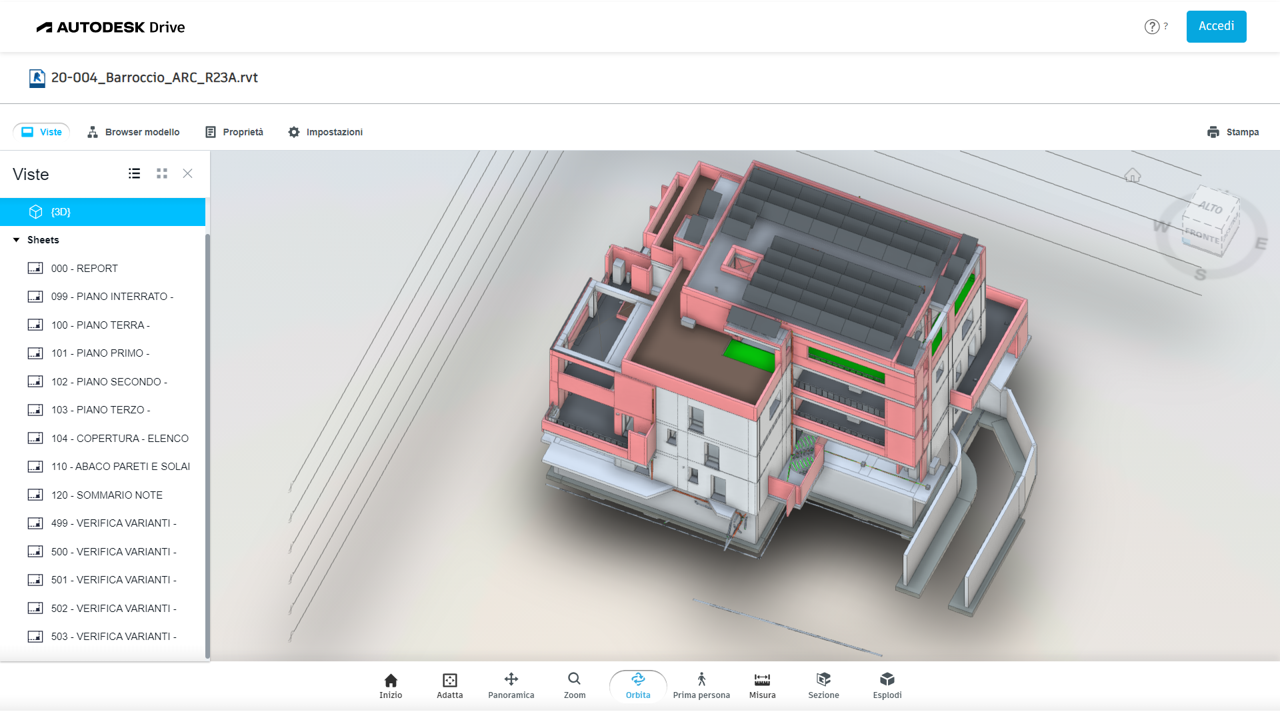Switch Viste panel to thumbnail grid view
The image size is (1280, 720).
coord(162,174)
